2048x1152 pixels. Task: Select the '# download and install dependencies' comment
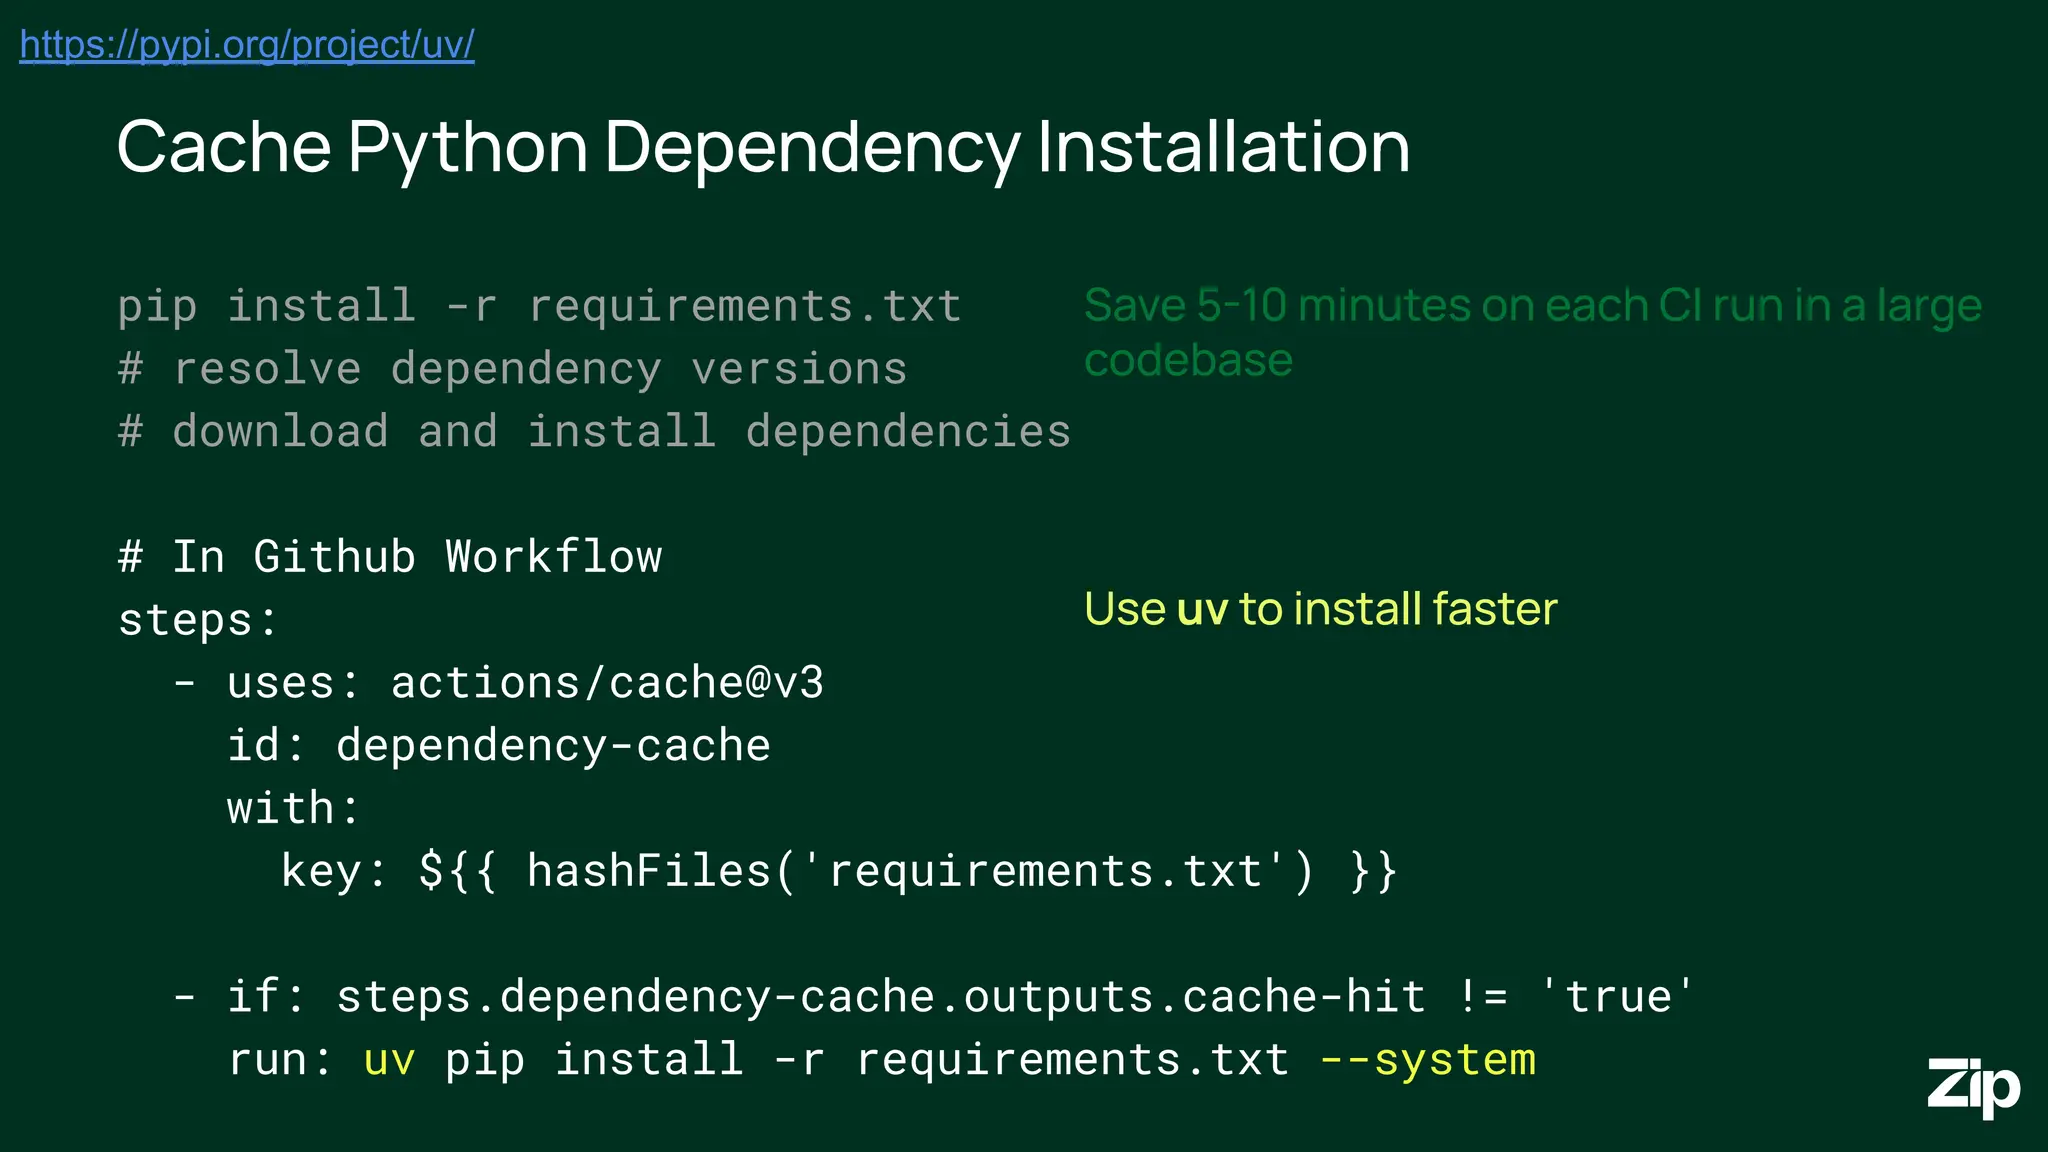[594, 432]
